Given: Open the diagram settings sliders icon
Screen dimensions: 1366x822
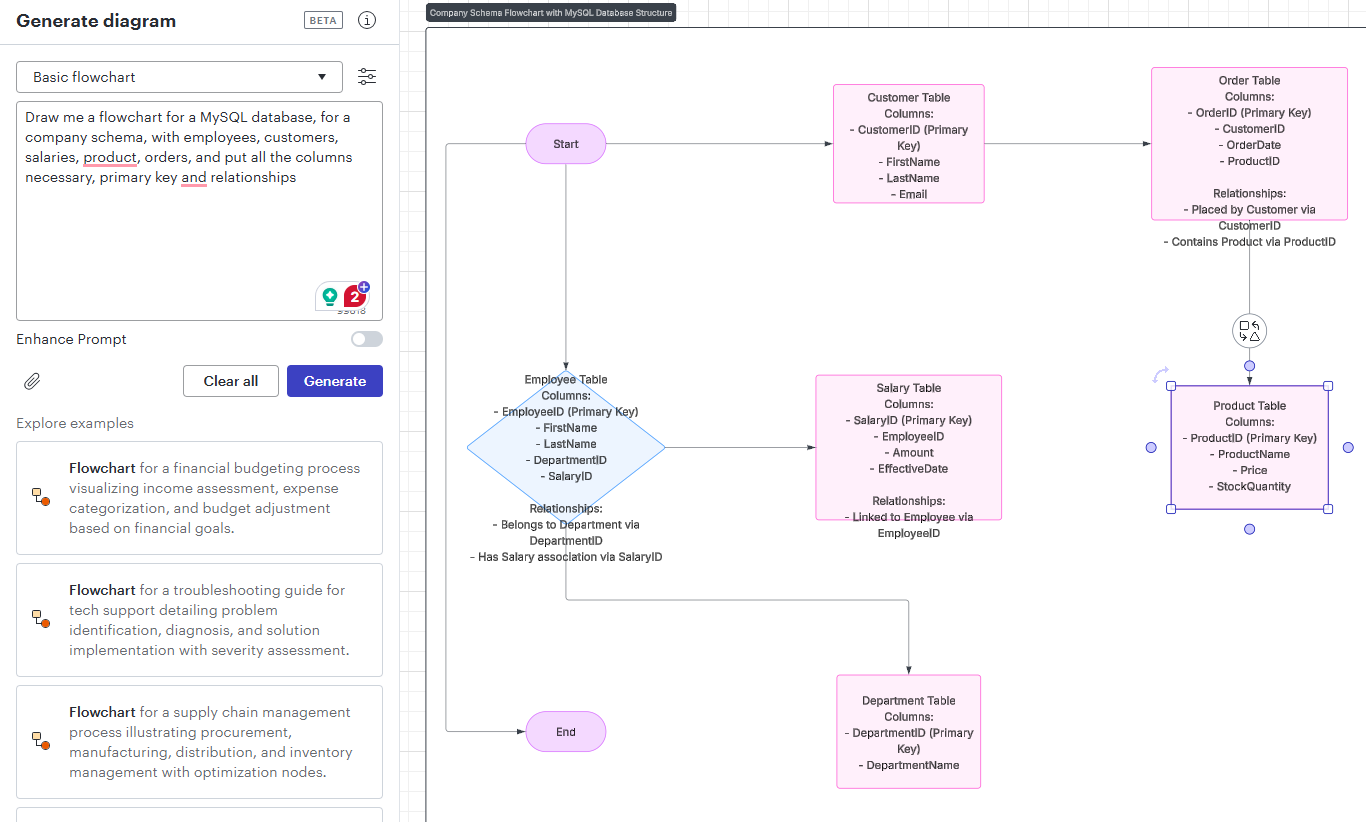Looking at the screenshot, I should click(x=367, y=77).
